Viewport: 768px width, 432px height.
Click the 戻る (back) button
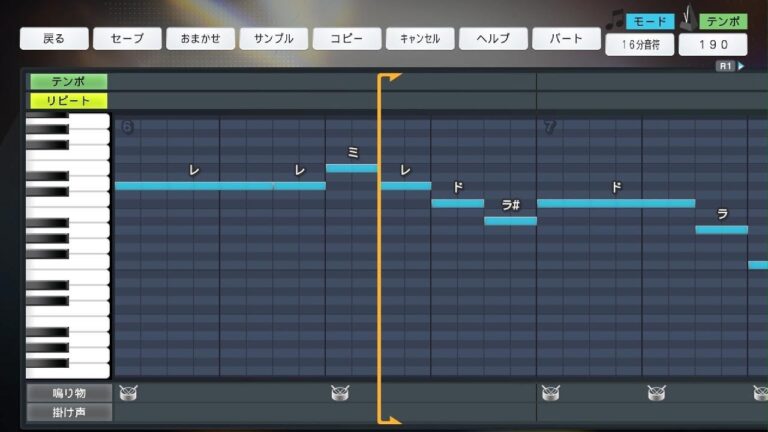click(53, 39)
